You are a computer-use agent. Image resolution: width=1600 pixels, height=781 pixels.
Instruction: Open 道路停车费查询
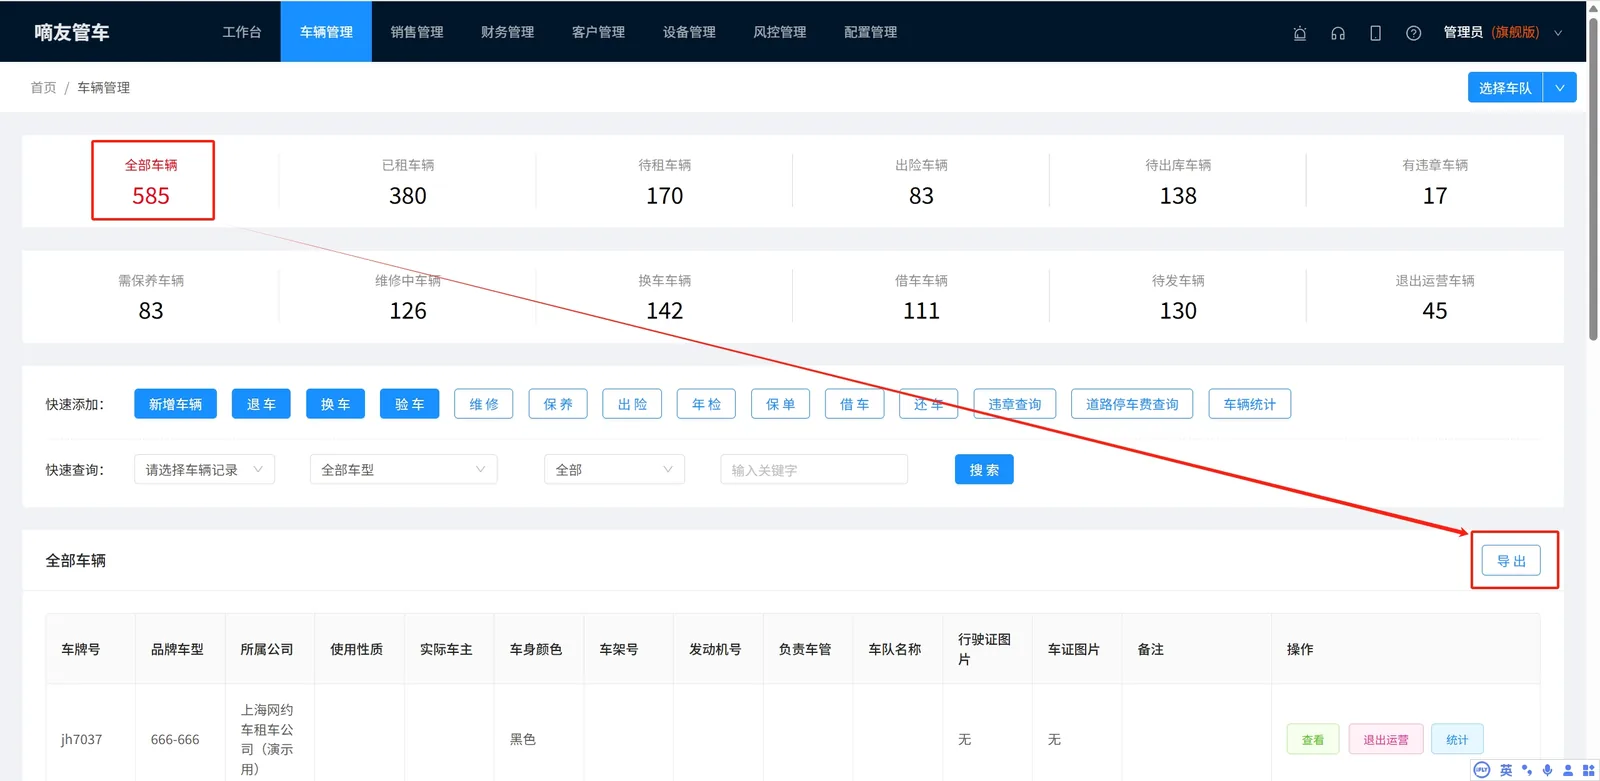click(1132, 404)
